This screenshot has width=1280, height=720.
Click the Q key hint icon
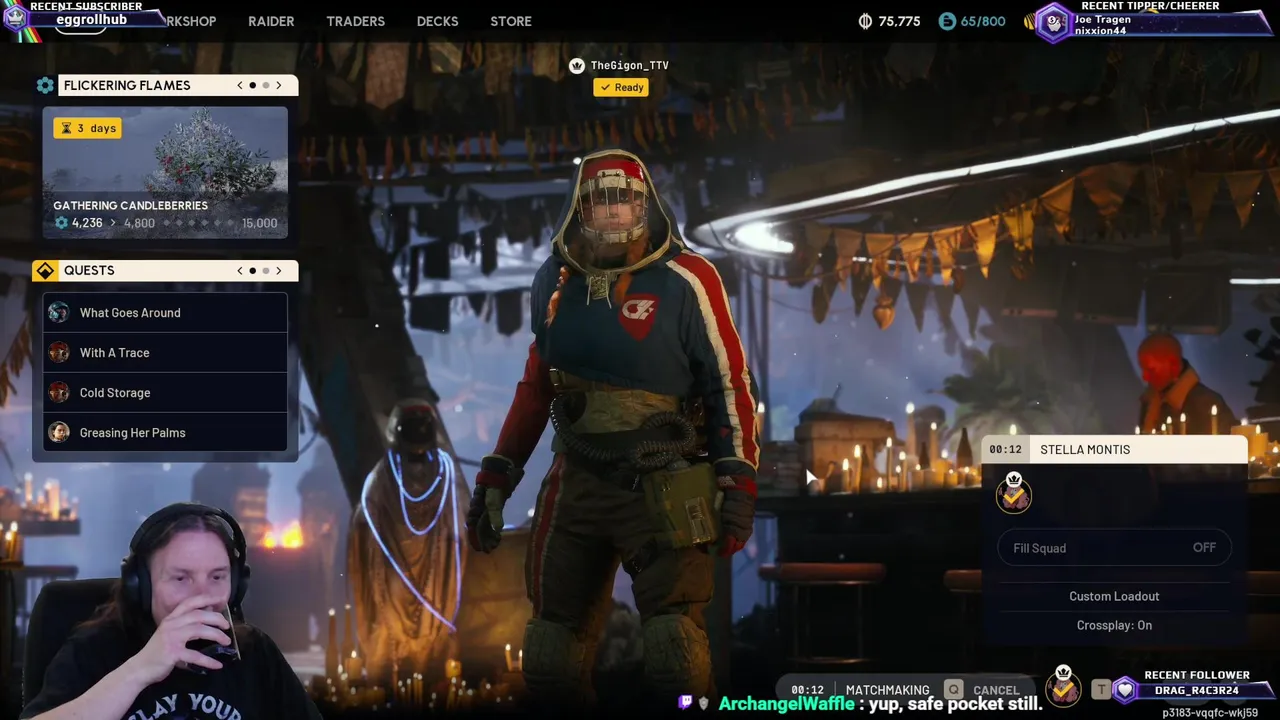[x=954, y=689]
